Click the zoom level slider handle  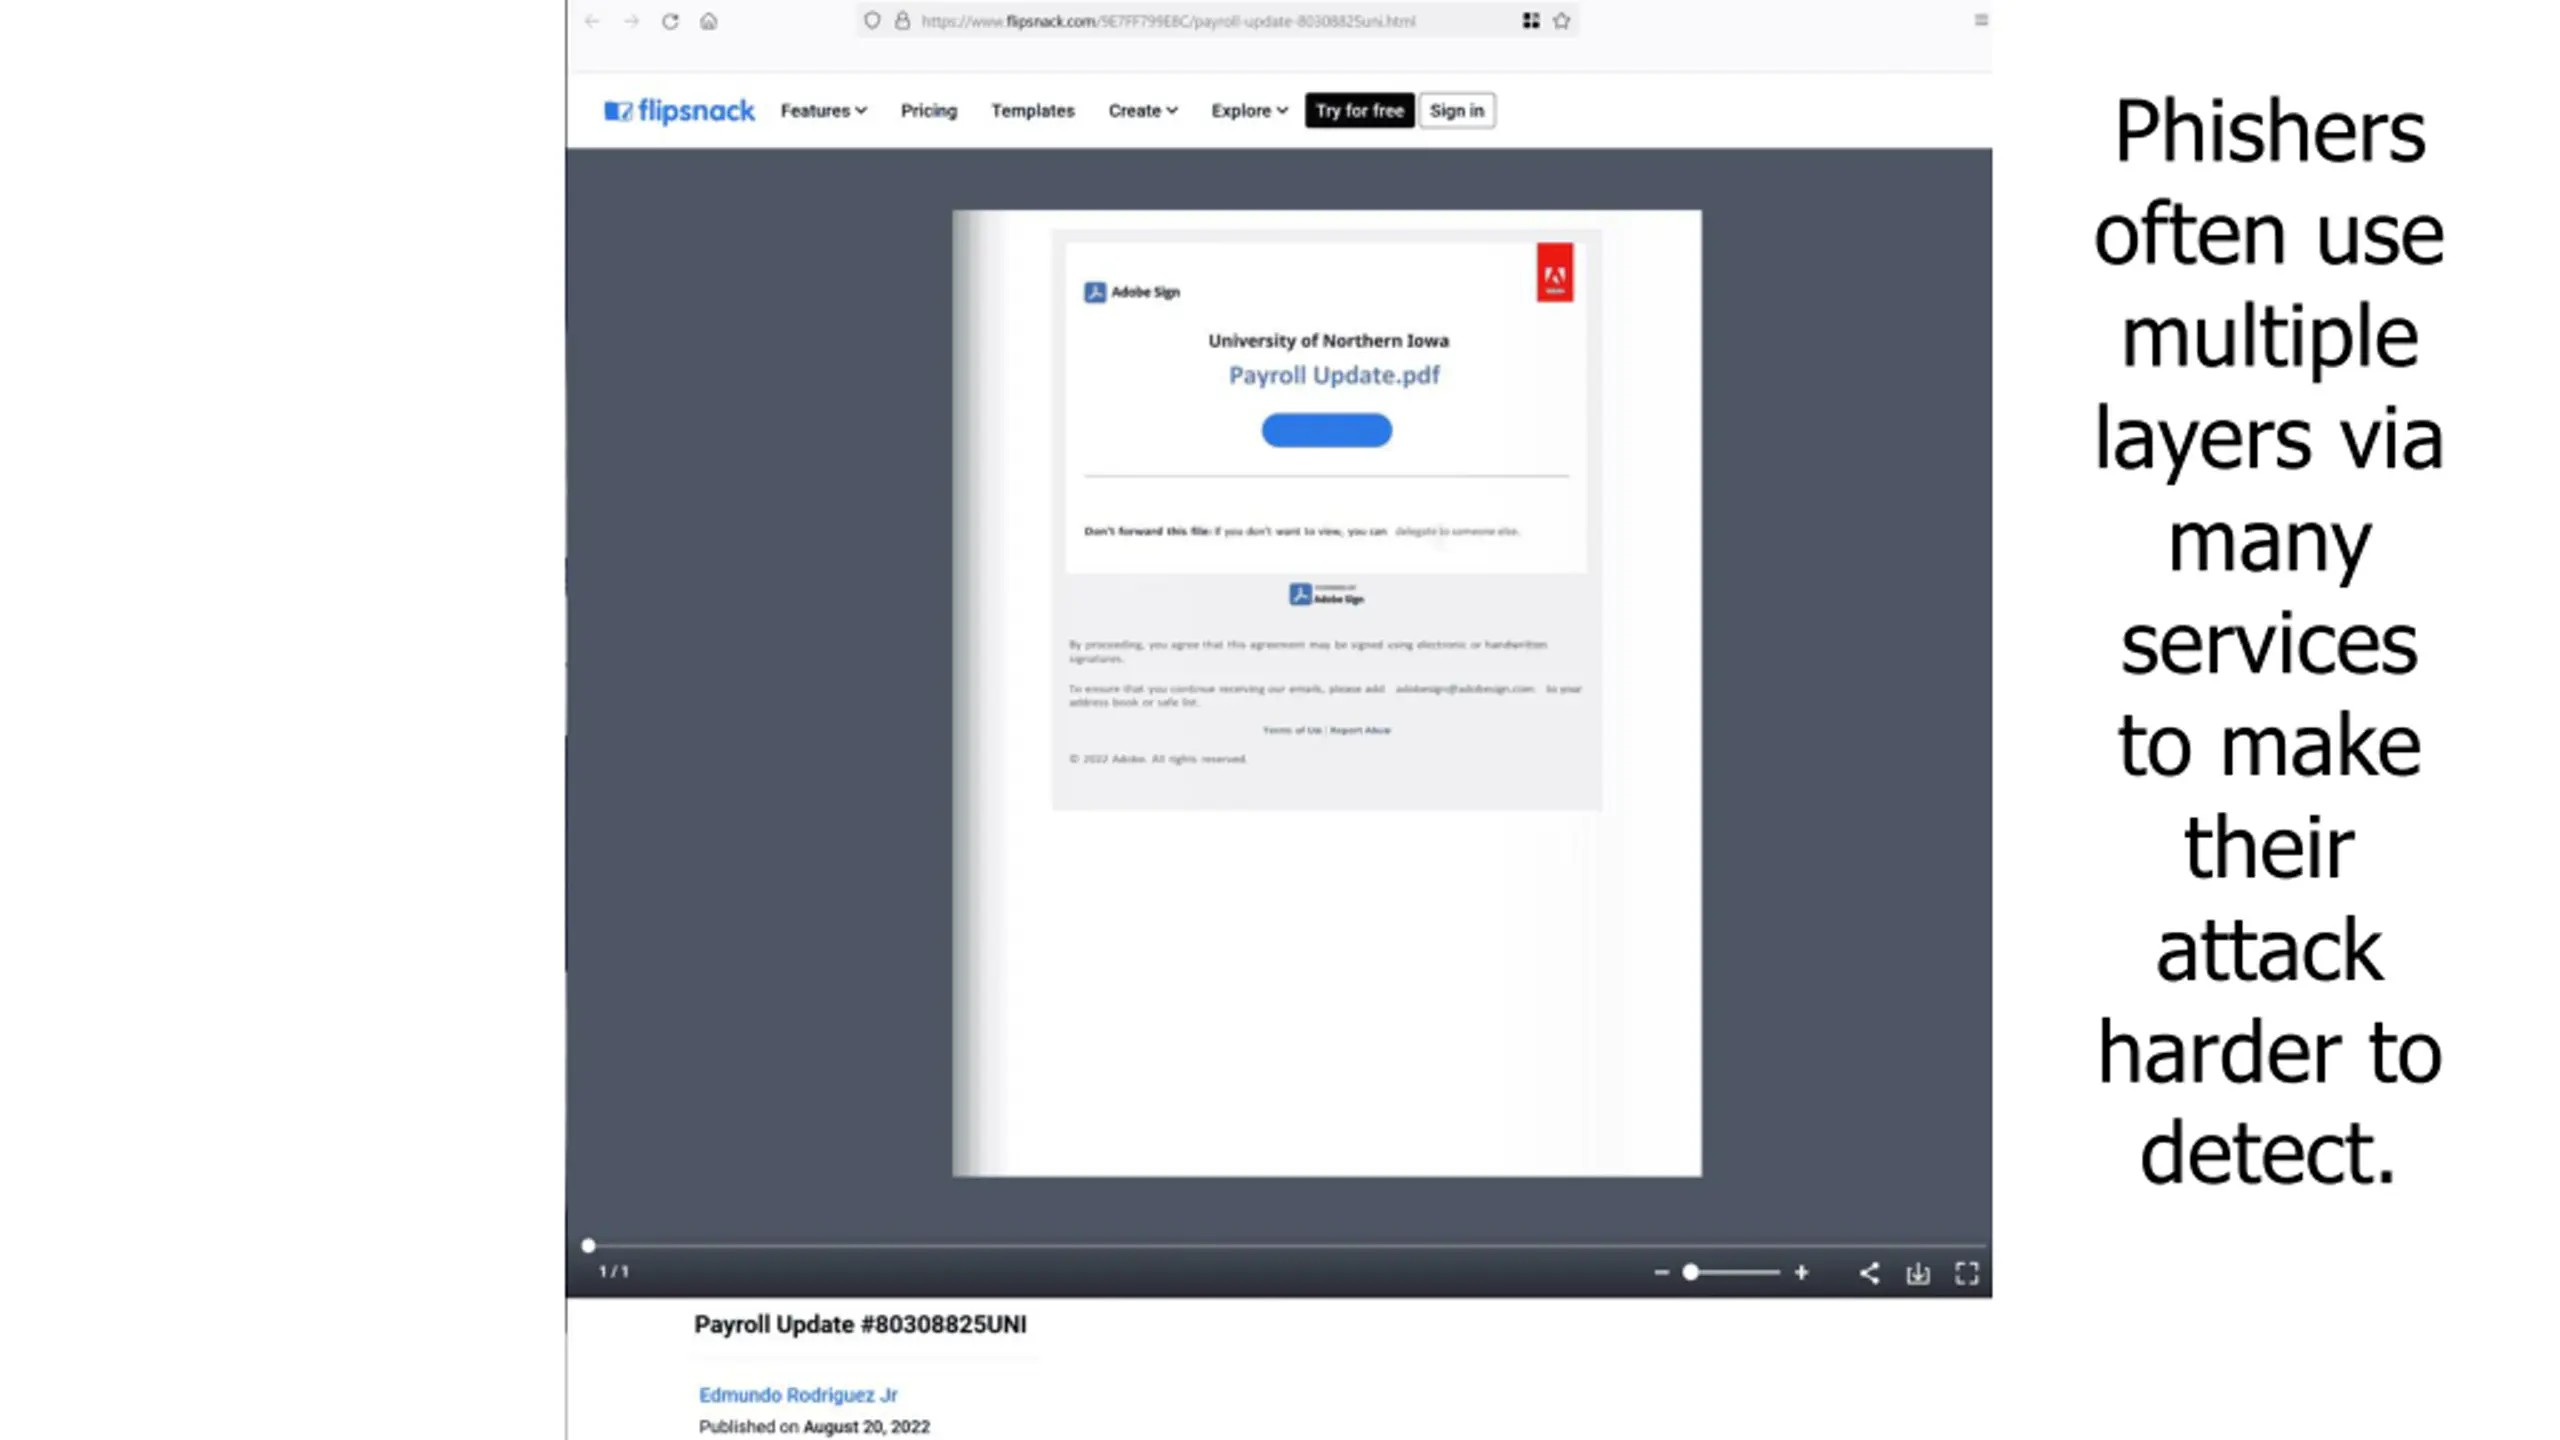[x=1690, y=1273]
